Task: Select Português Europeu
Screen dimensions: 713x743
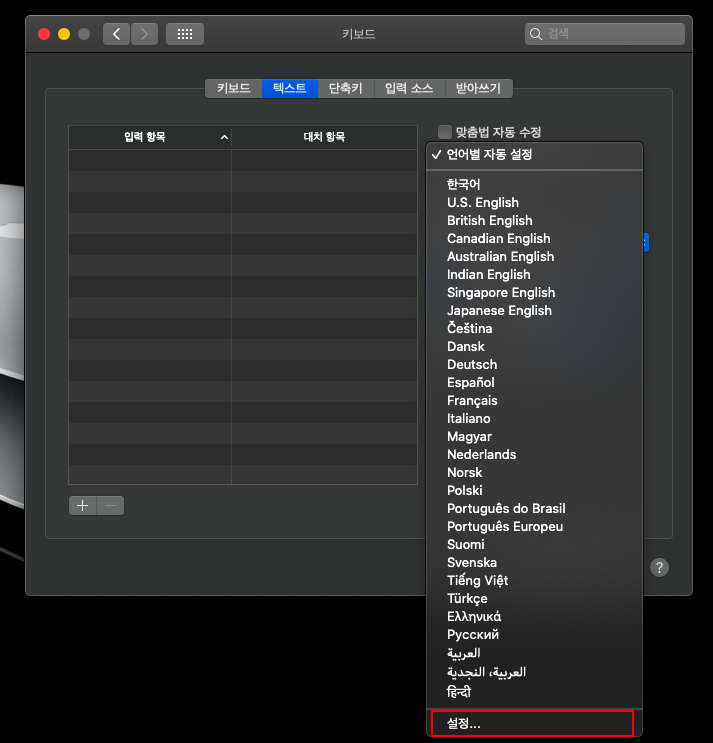Action: (534, 526)
